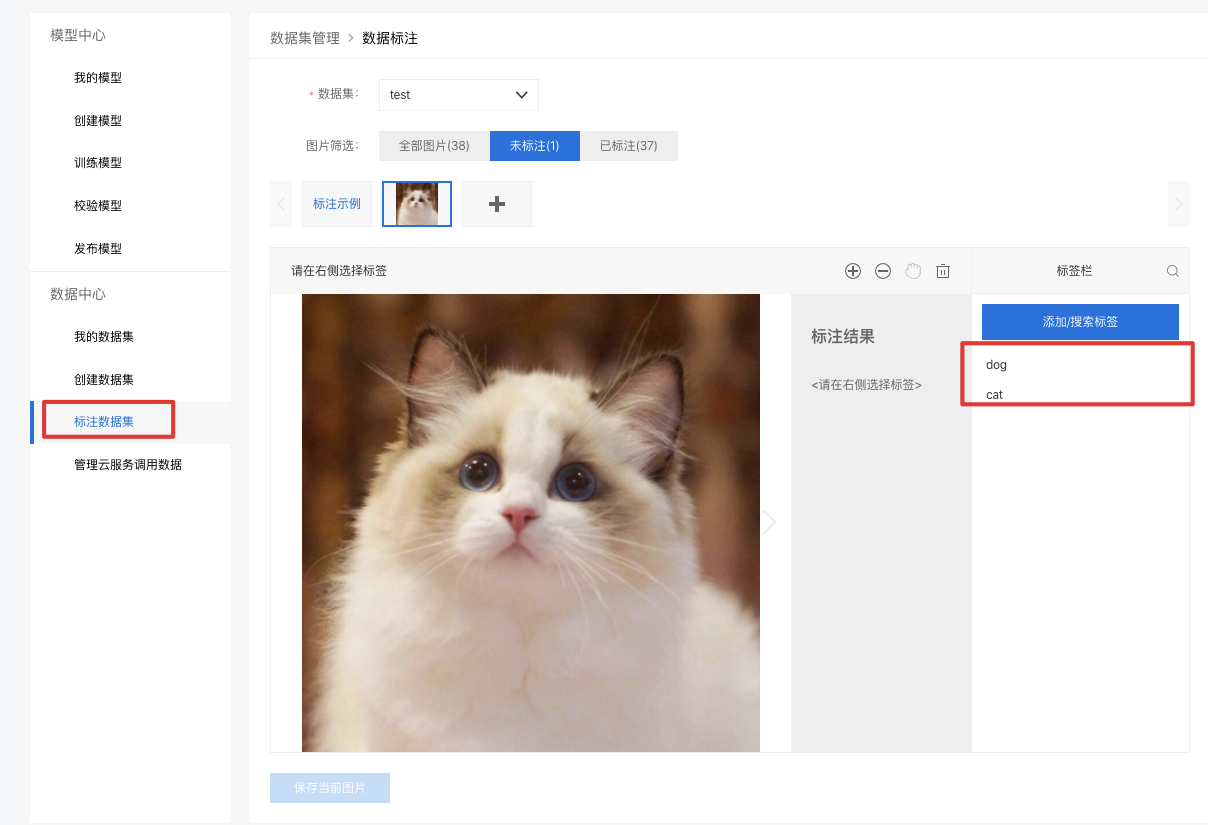Select the dog label
The width and height of the screenshot is (1208, 825).
(x=996, y=364)
